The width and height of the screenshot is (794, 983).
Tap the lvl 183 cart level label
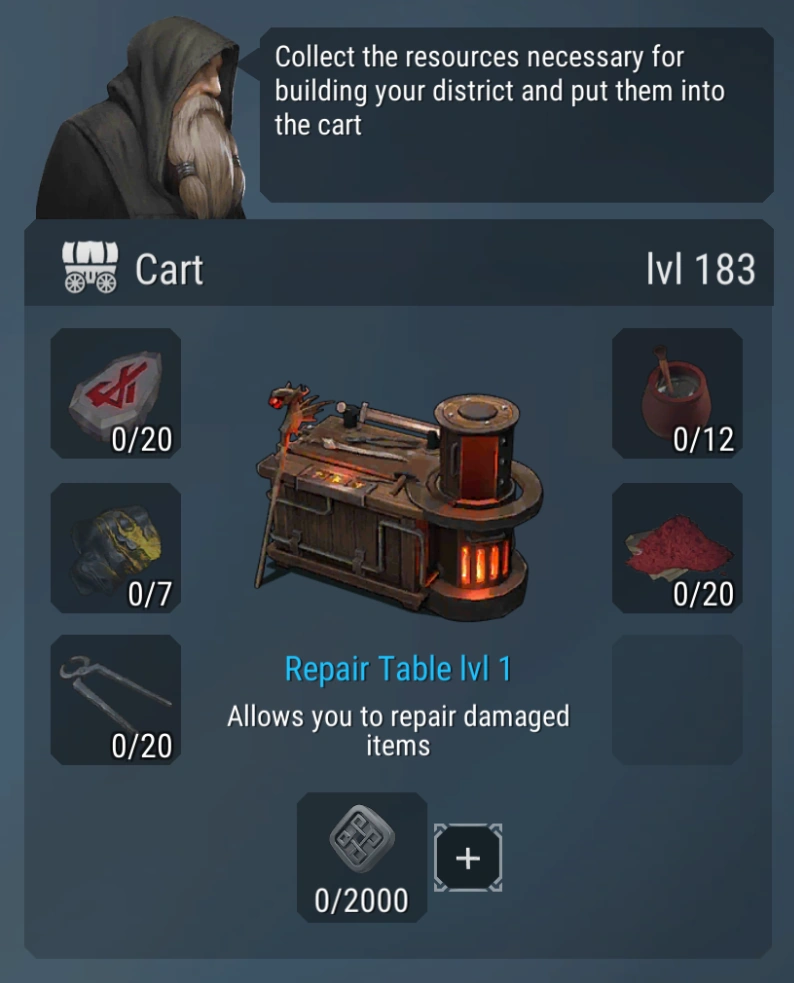[x=701, y=270]
